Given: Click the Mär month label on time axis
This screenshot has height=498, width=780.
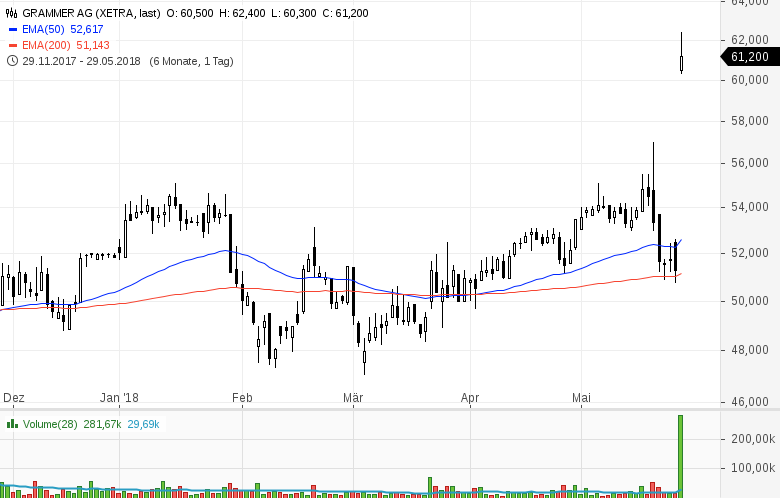Looking at the screenshot, I should click(x=353, y=398).
